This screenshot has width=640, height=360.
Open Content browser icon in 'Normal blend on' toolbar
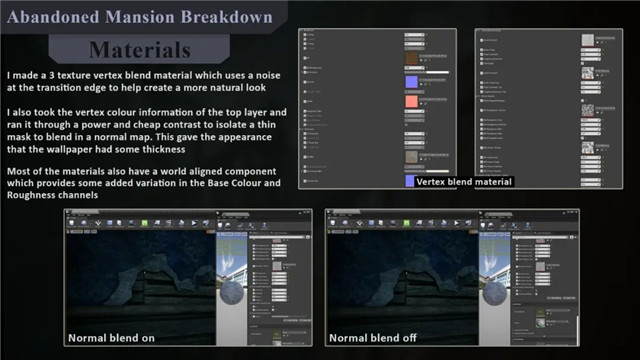click(x=110, y=223)
